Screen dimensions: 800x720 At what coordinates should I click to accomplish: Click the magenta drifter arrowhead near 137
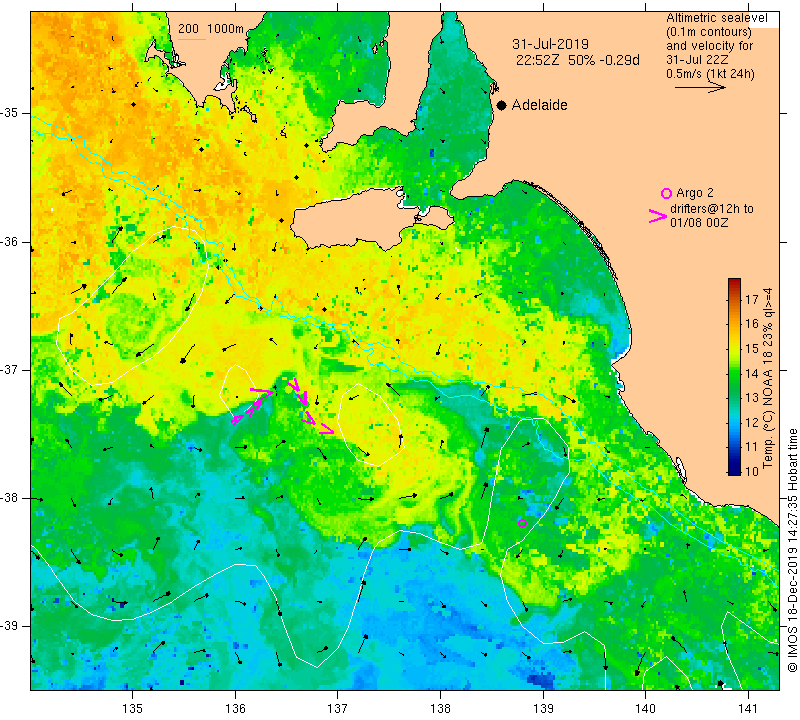327,430
